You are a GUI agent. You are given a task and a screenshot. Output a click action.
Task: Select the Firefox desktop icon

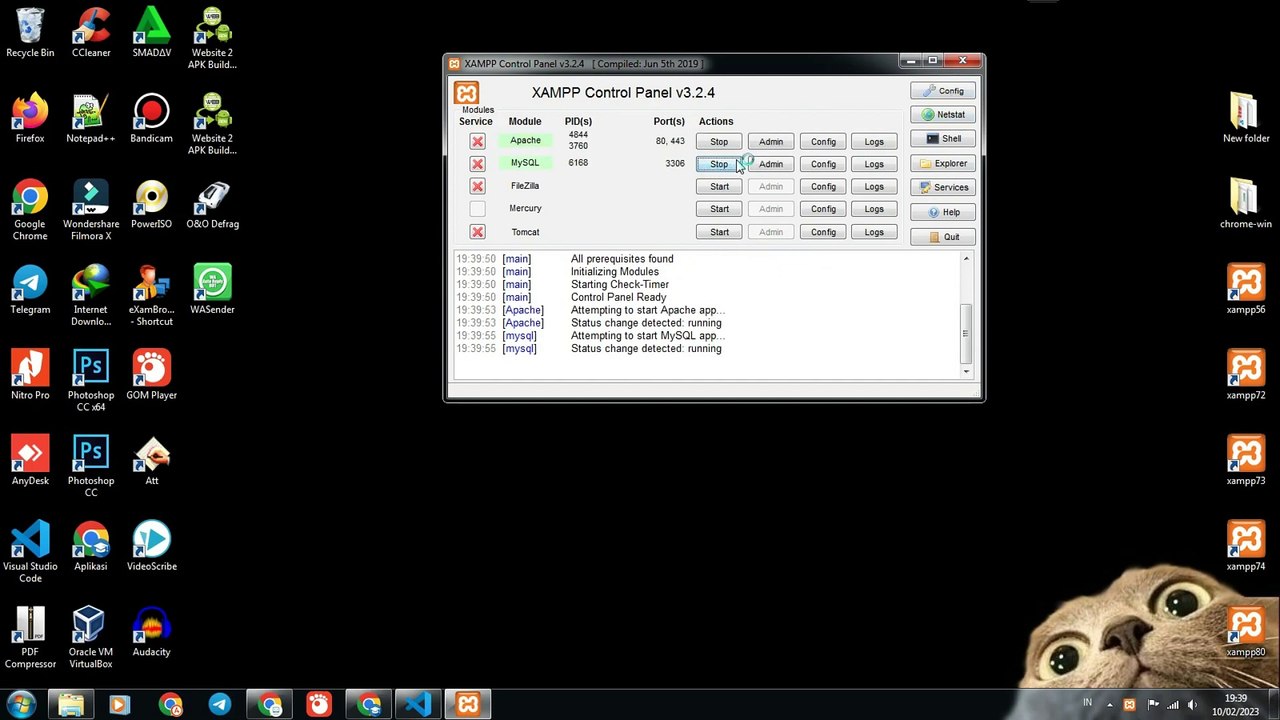coord(30,120)
